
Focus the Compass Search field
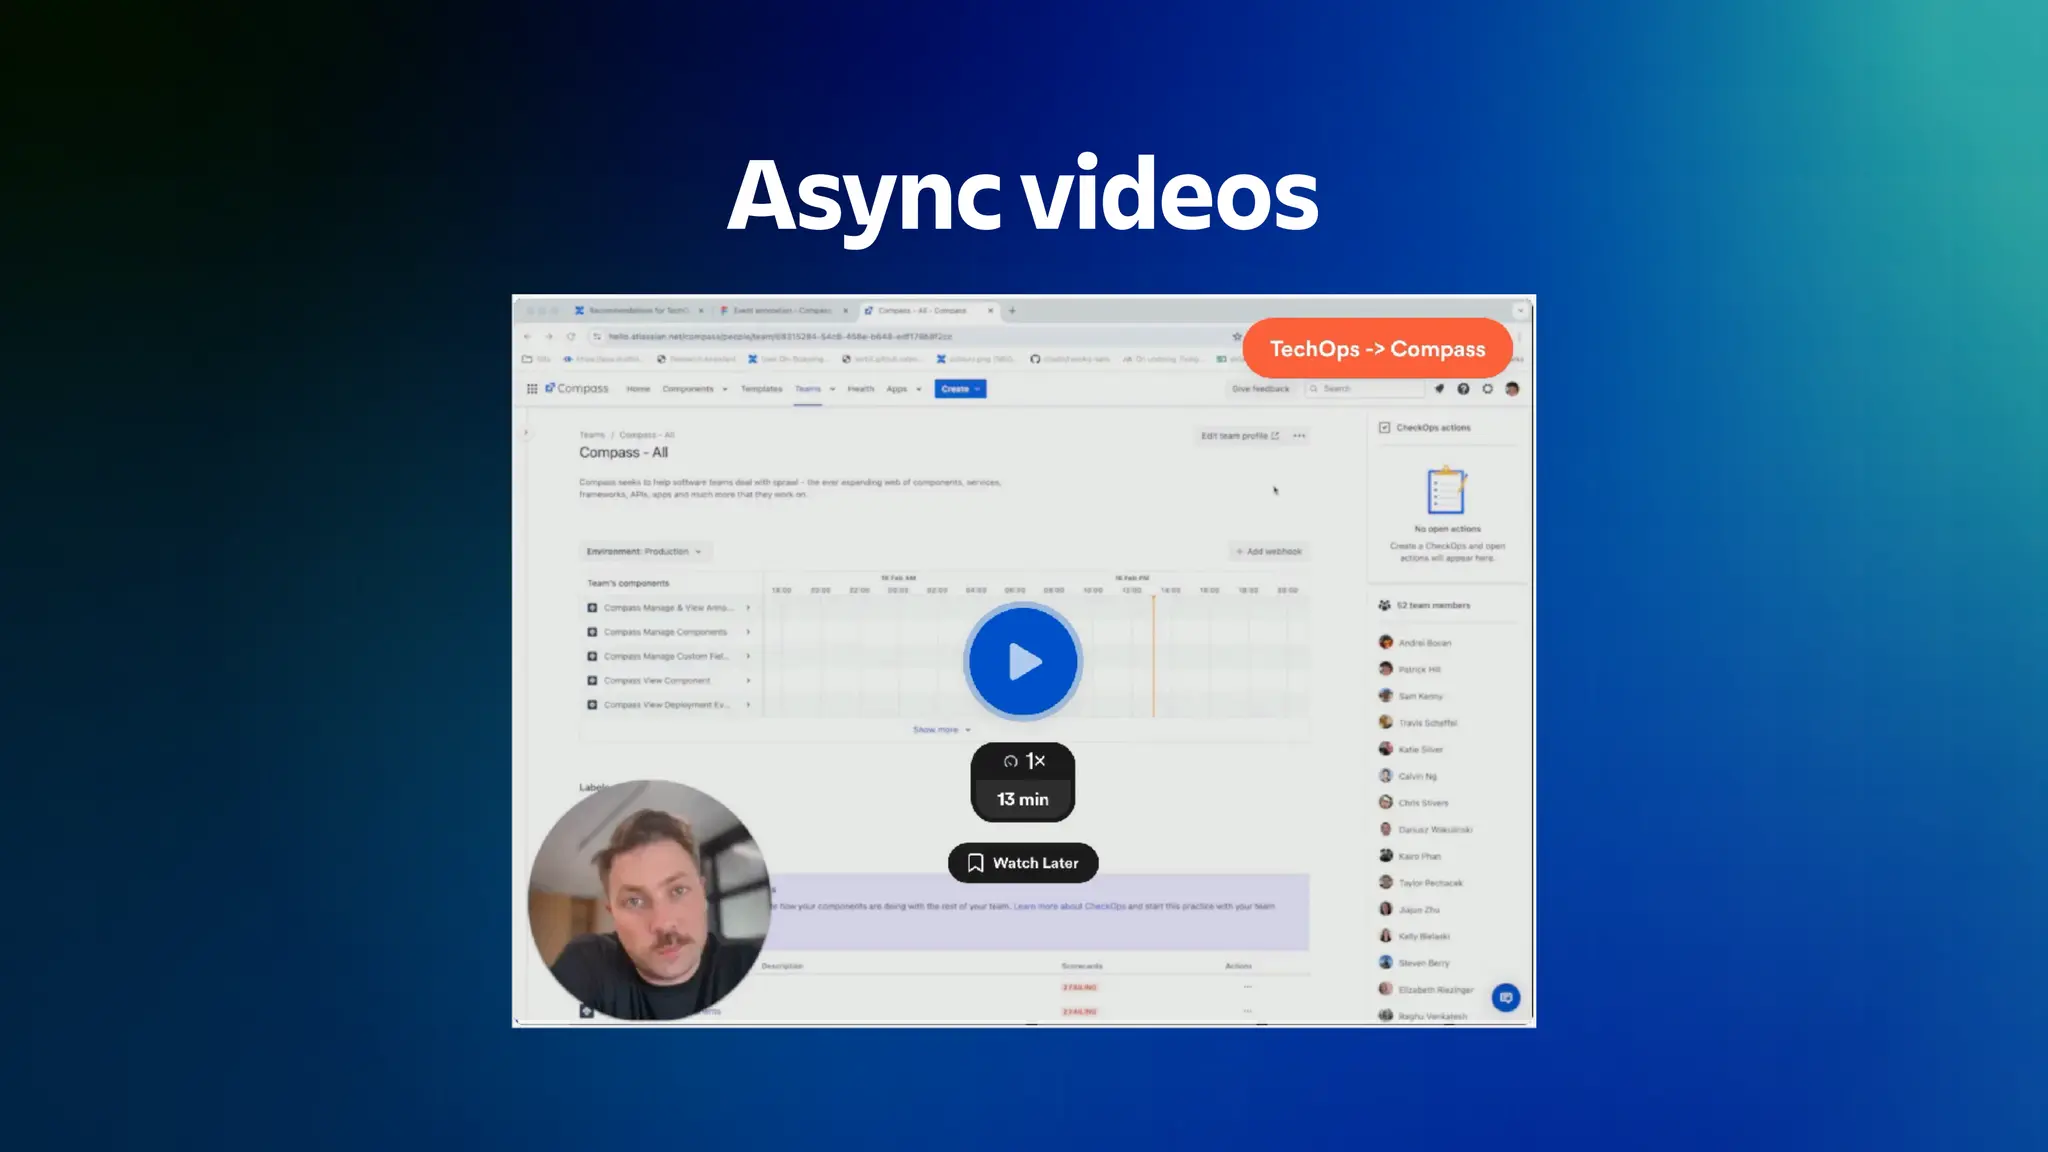point(1365,389)
